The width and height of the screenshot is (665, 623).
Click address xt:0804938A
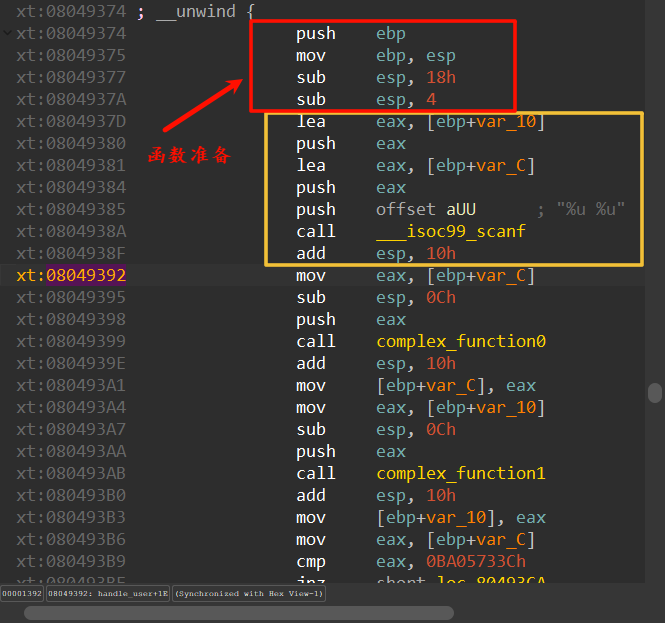pos(71,232)
